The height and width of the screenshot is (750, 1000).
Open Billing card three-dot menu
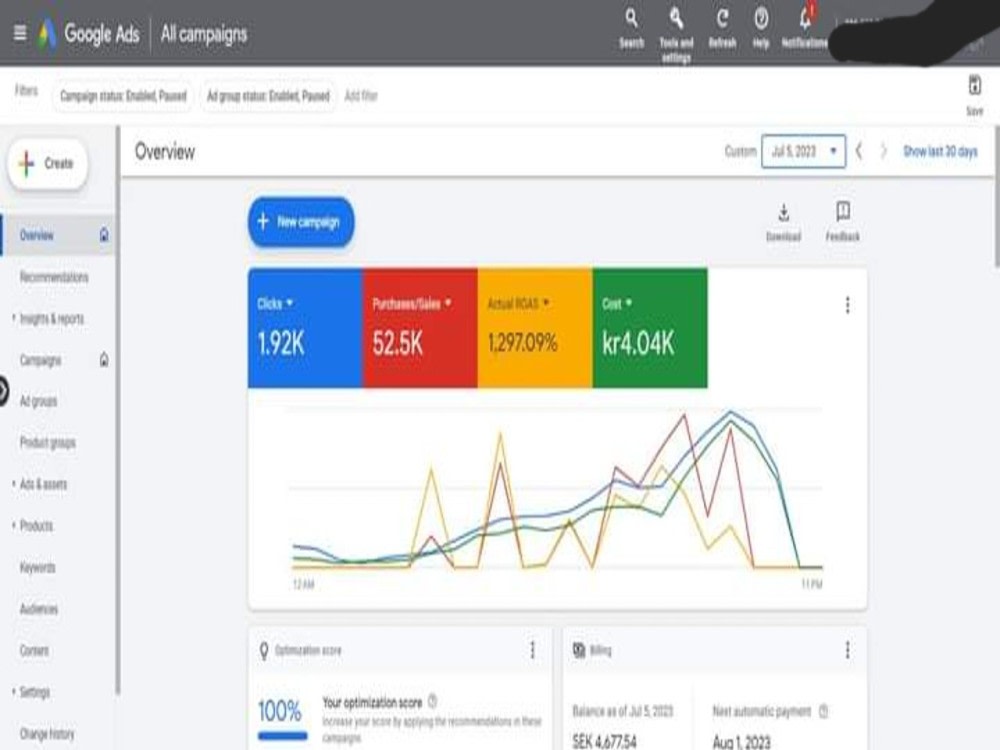pos(848,650)
